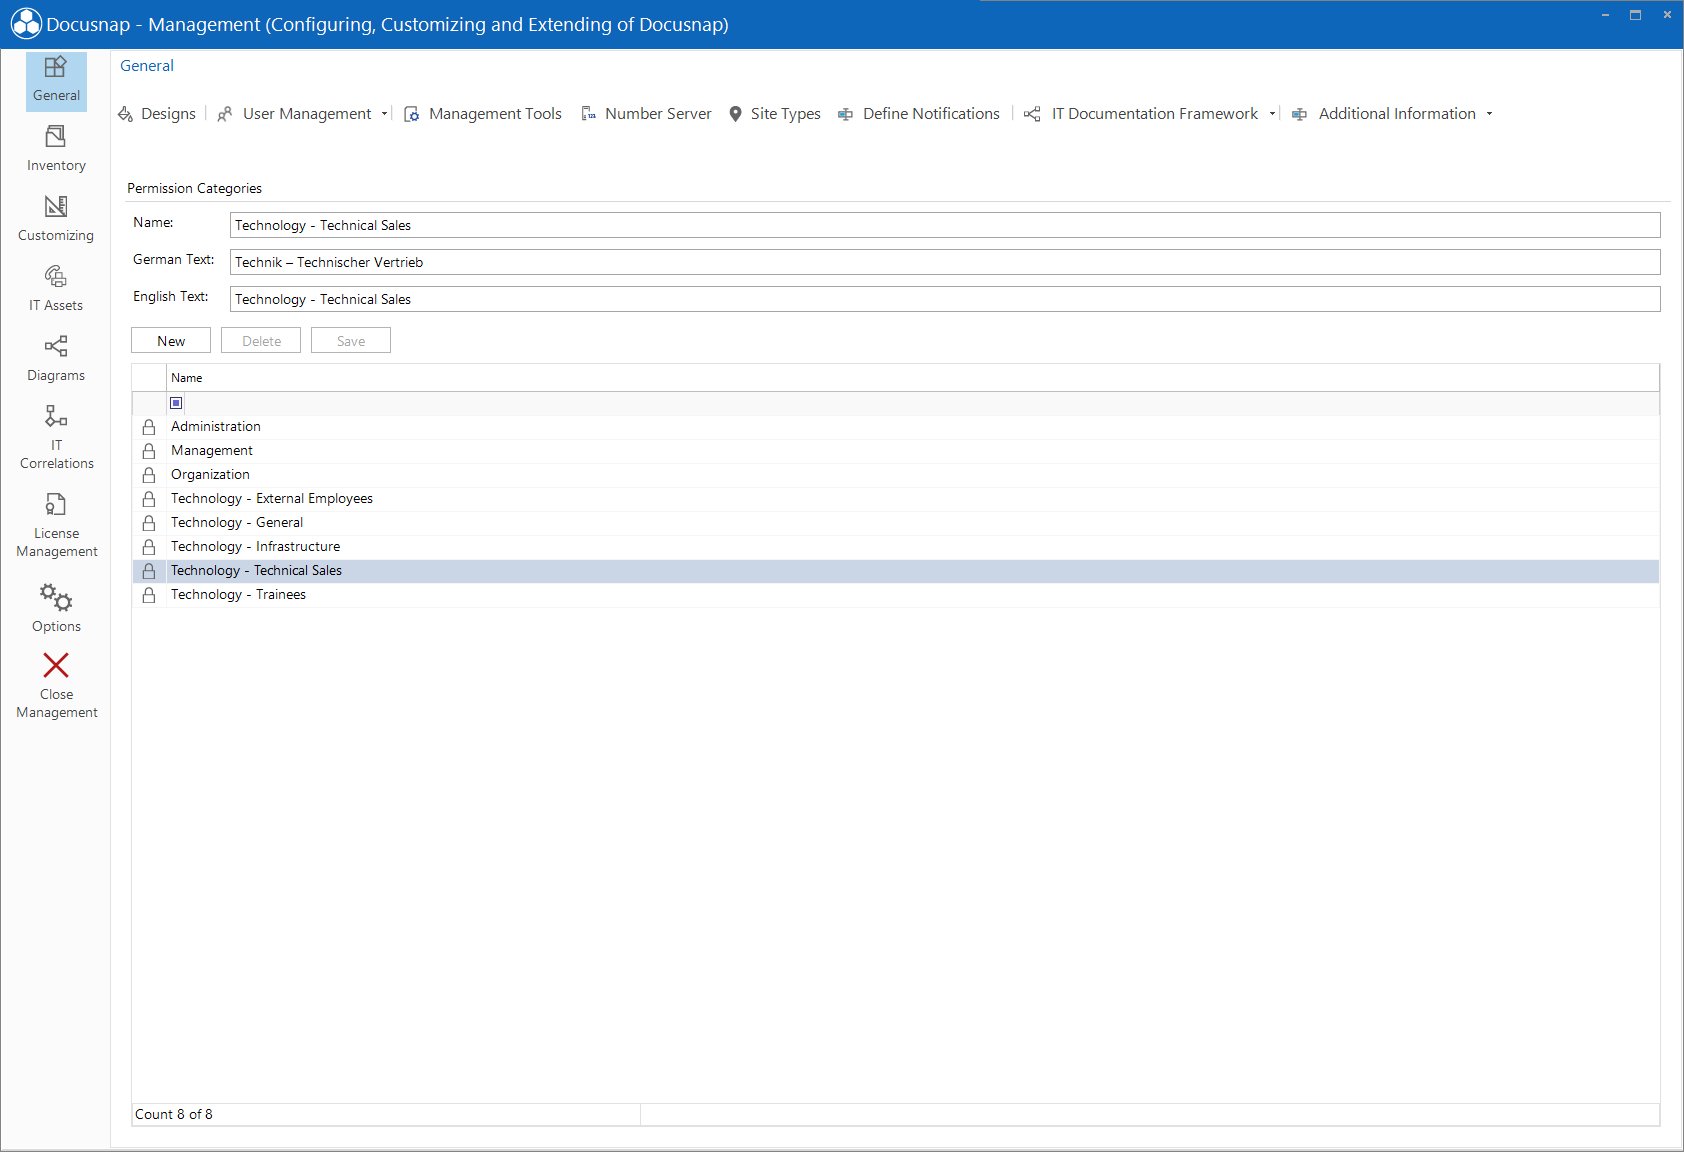The image size is (1684, 1152).
Task: Open Designs from the toolbar
Action: point(157,114)
